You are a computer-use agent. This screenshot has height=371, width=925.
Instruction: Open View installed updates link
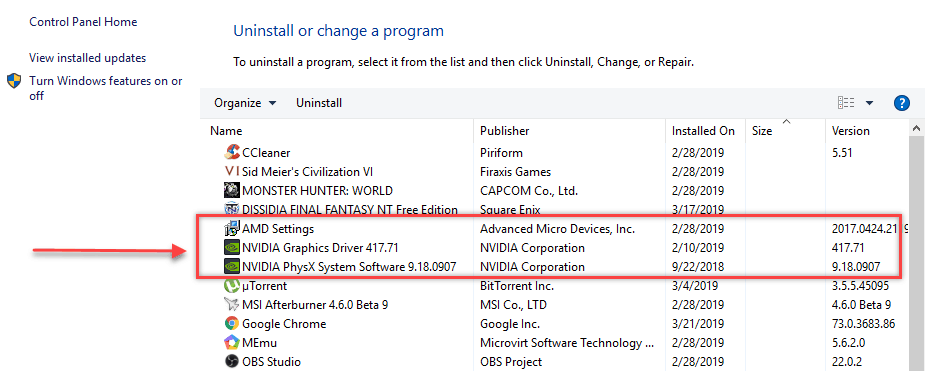[x=87, y=58]
